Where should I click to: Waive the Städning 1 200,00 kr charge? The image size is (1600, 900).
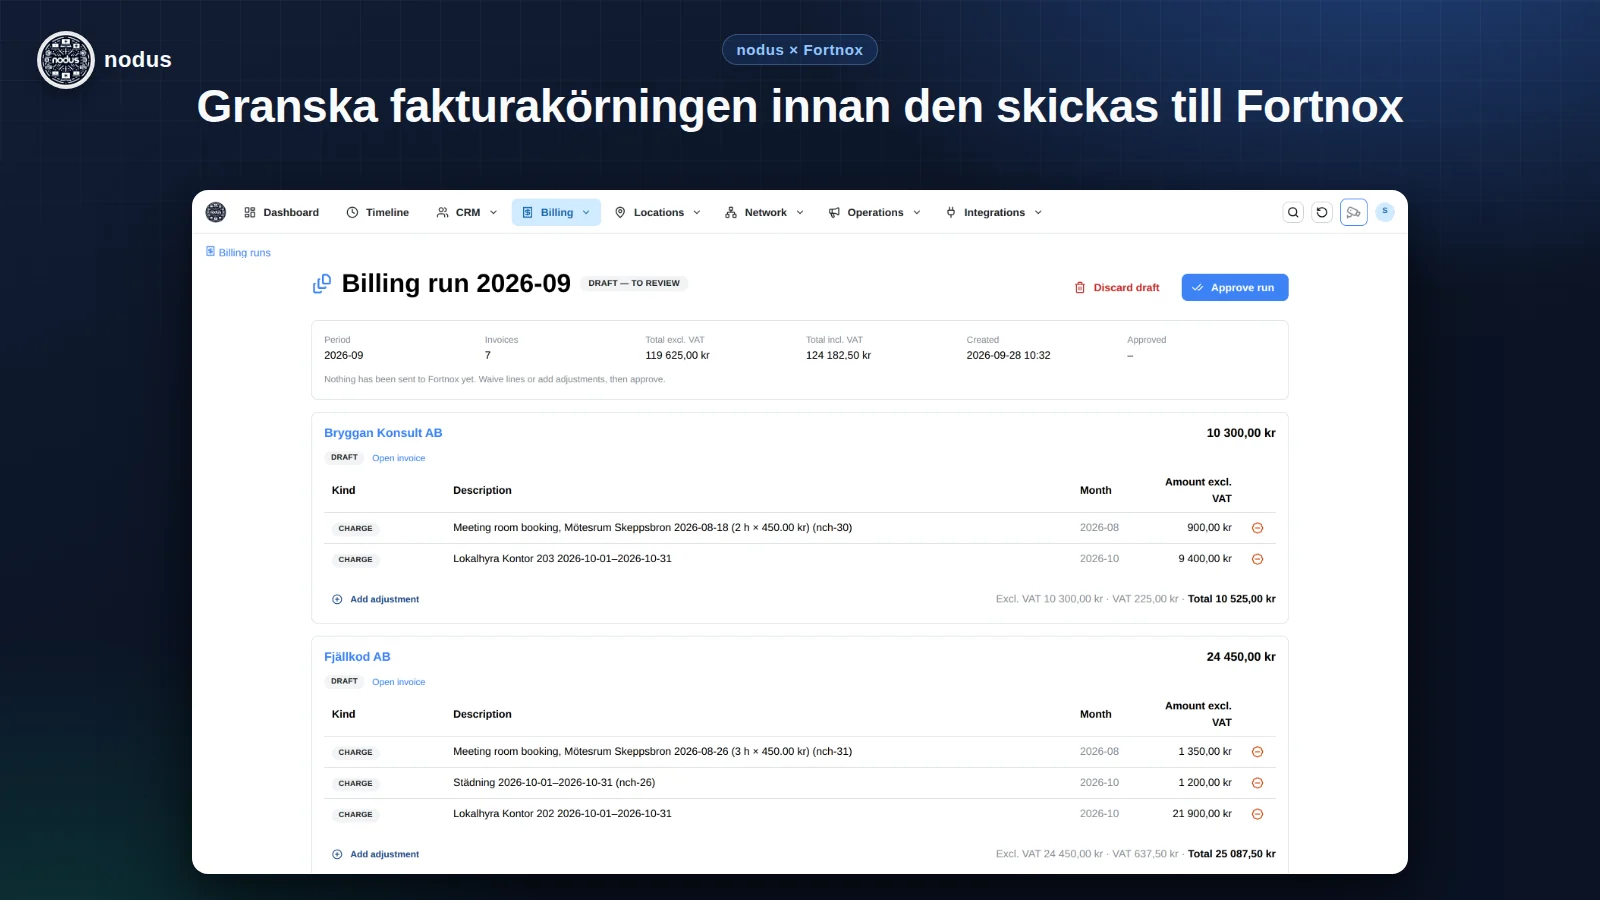[1258, 783]
